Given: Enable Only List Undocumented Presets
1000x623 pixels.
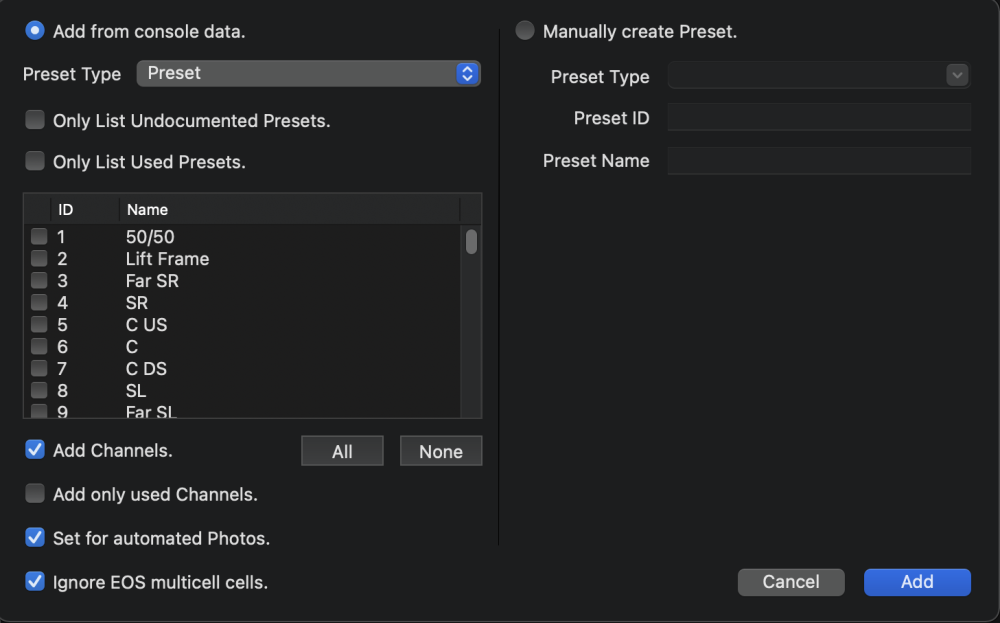Looking at the screenshot, I should click(x=35, y=119).
